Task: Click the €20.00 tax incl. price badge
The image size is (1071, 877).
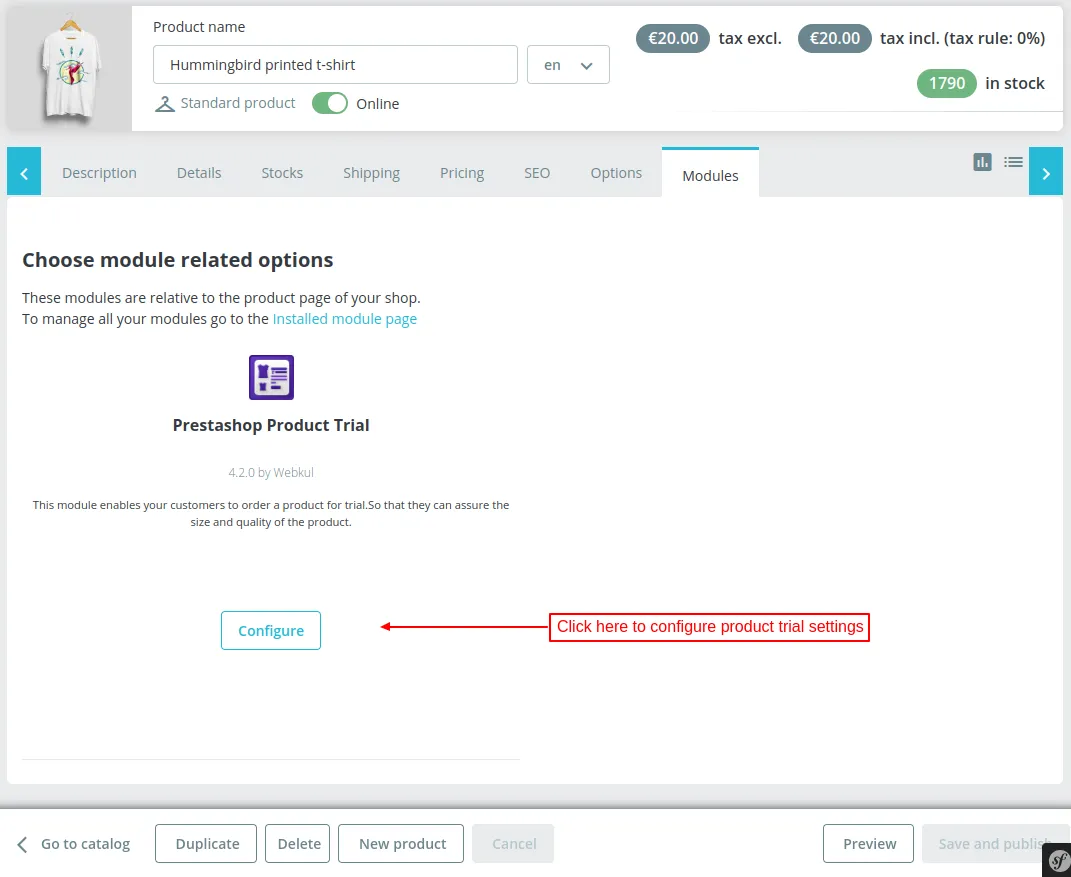Action: [x=835, y=38]
